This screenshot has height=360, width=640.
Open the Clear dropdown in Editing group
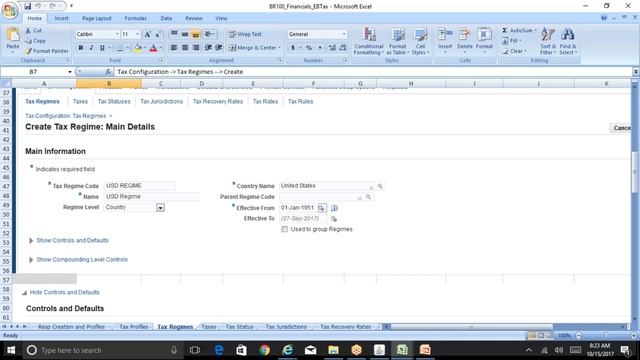coord(514,51)
